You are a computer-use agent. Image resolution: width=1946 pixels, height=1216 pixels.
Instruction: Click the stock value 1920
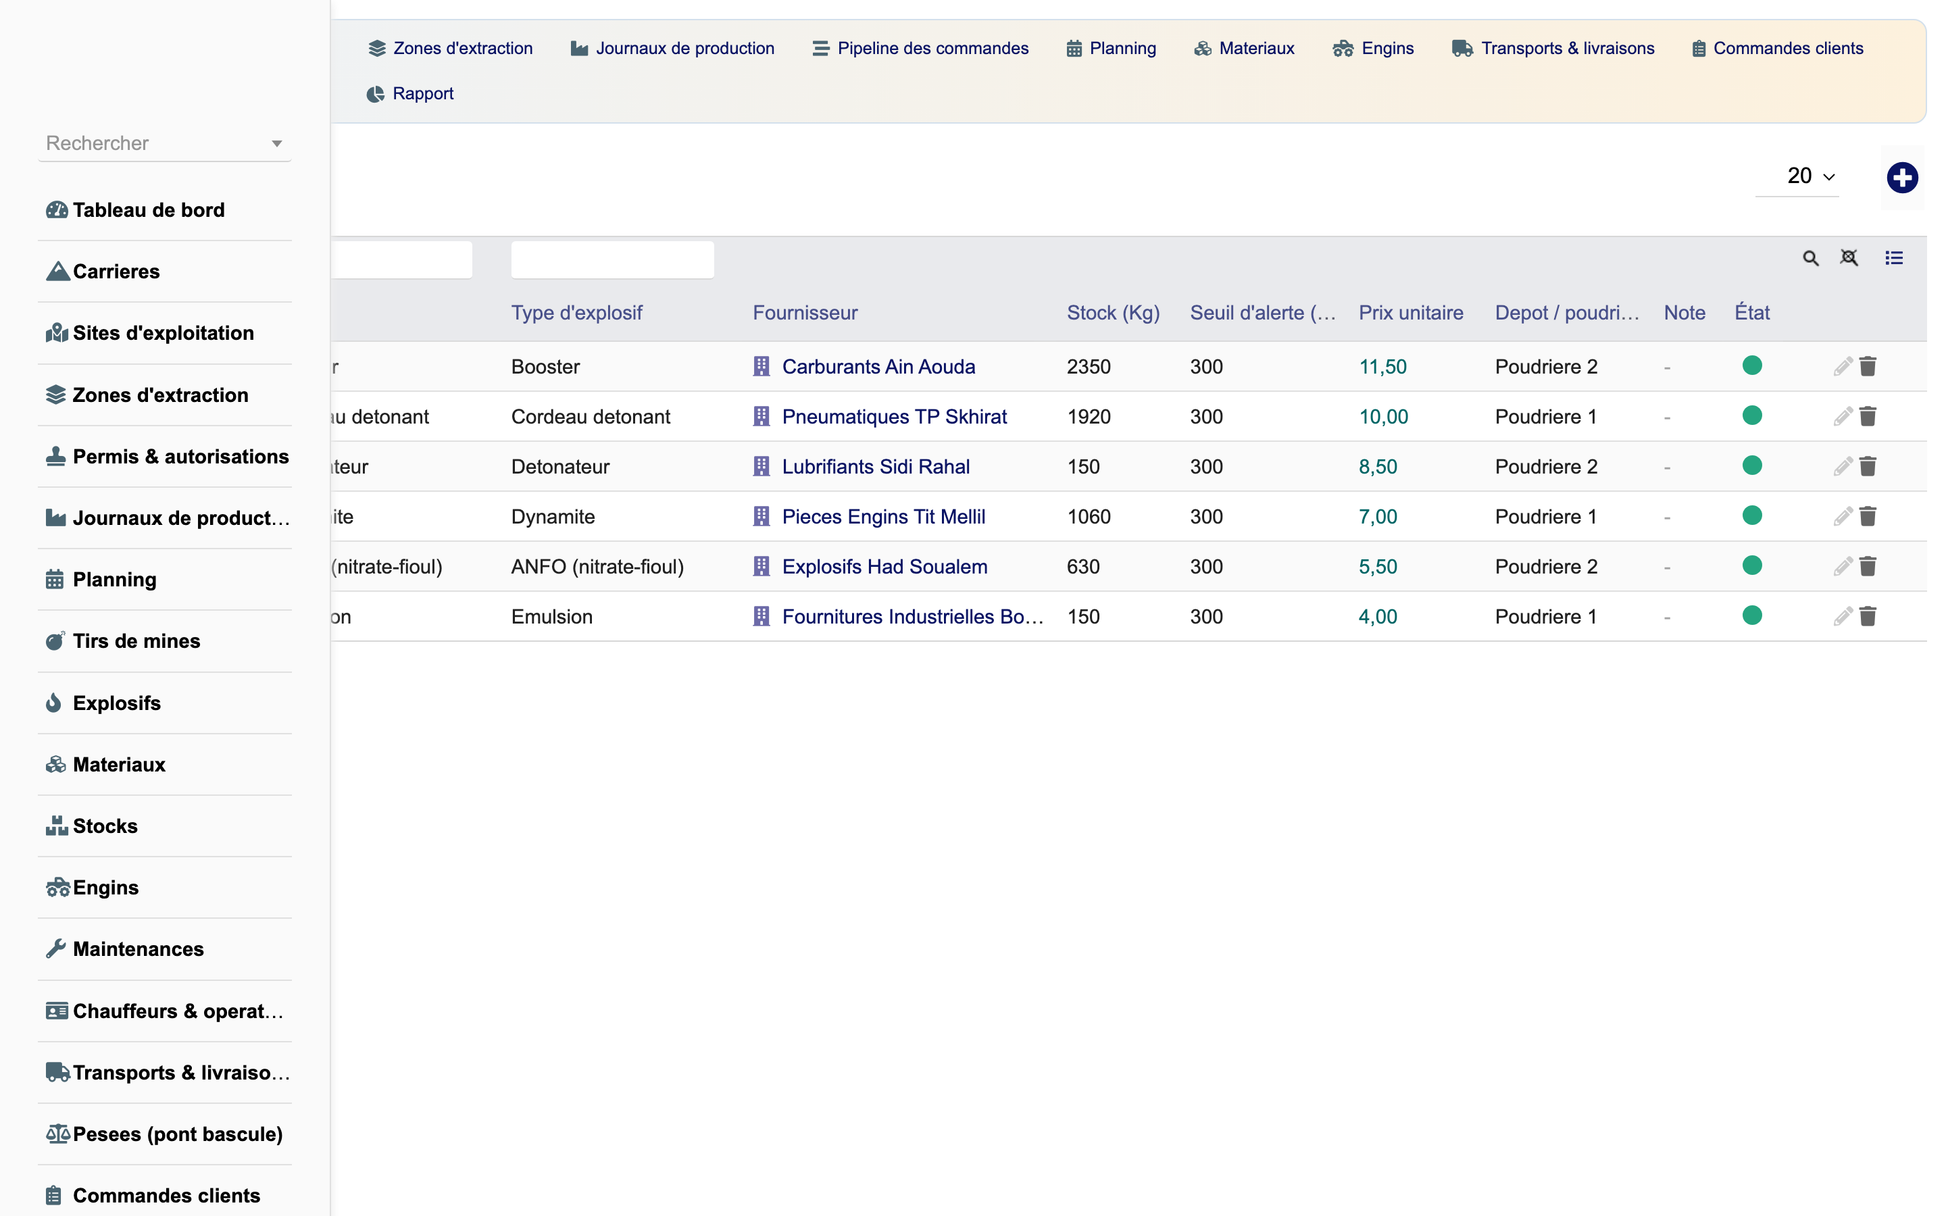click(x=1089, y=417)
